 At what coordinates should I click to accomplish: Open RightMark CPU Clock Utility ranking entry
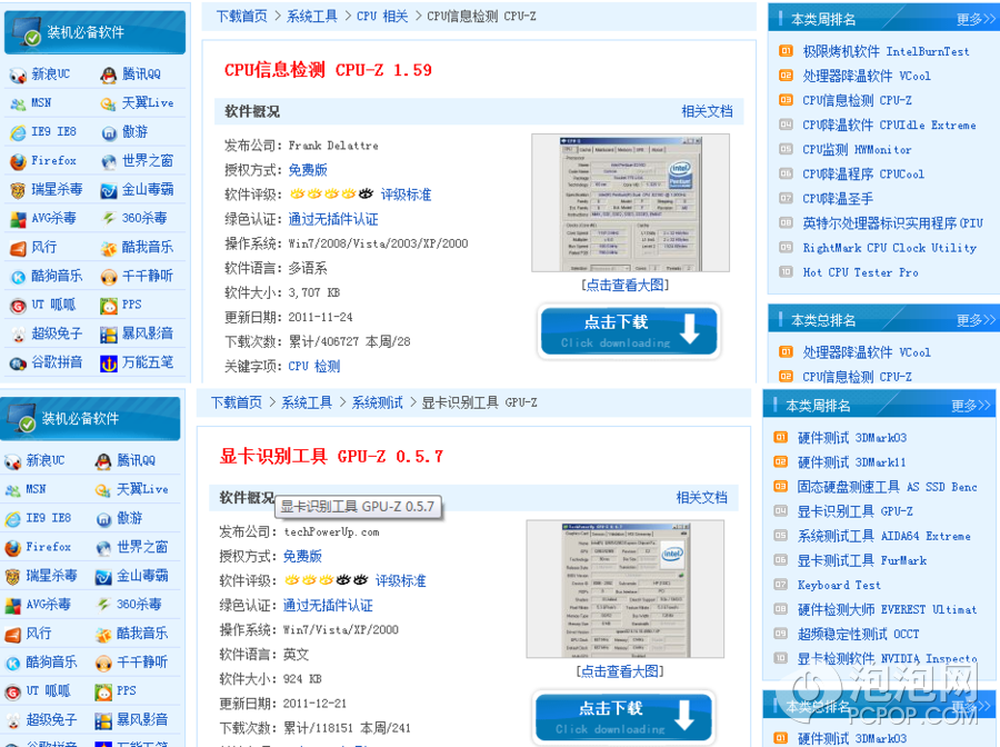point(889,248)
